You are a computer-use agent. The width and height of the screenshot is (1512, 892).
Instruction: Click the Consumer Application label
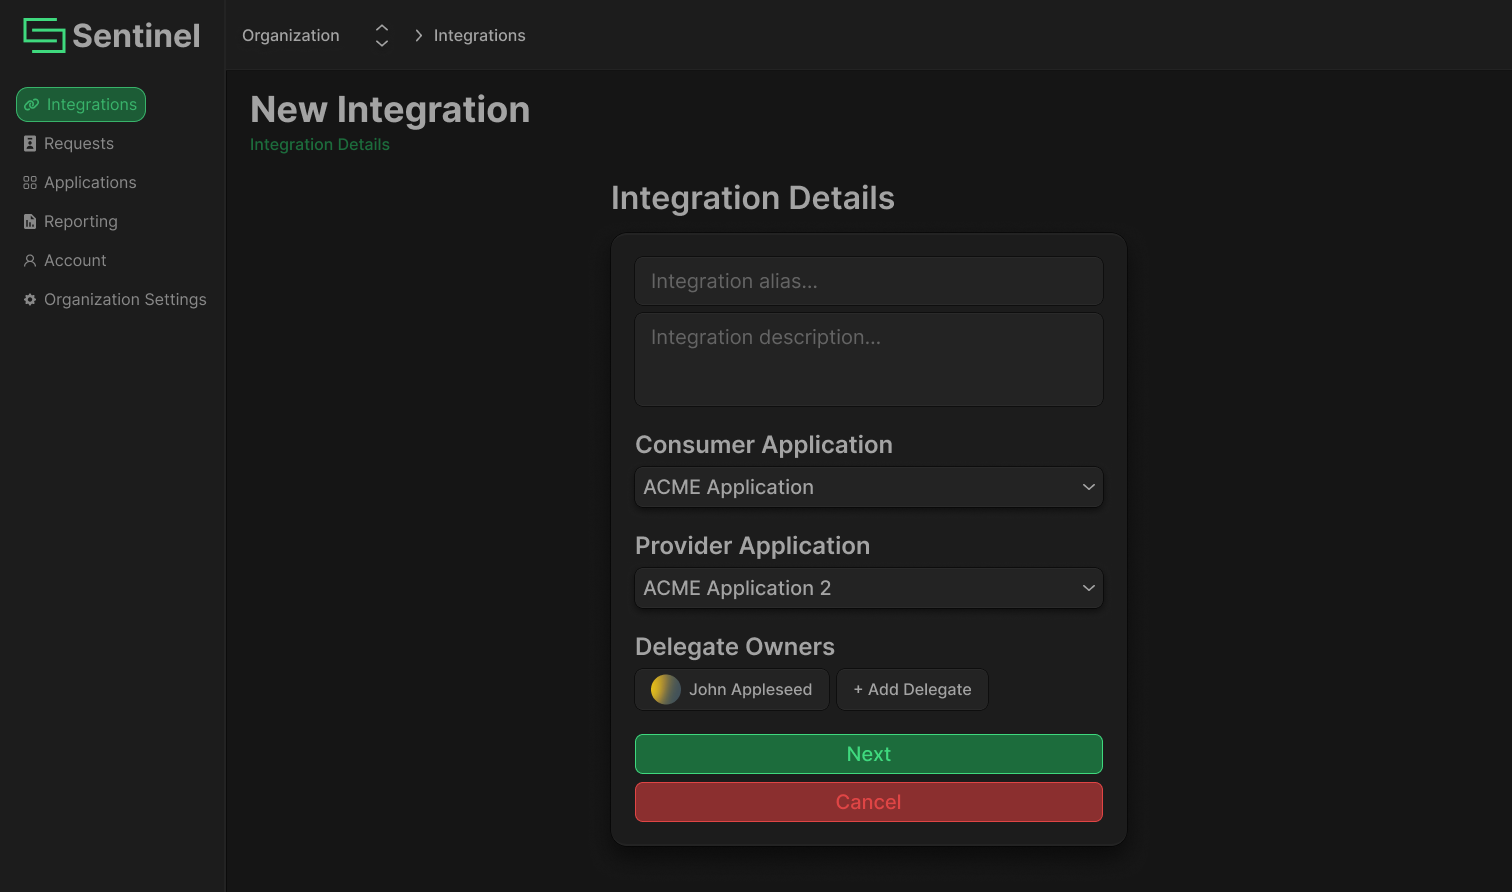[764, 445]
